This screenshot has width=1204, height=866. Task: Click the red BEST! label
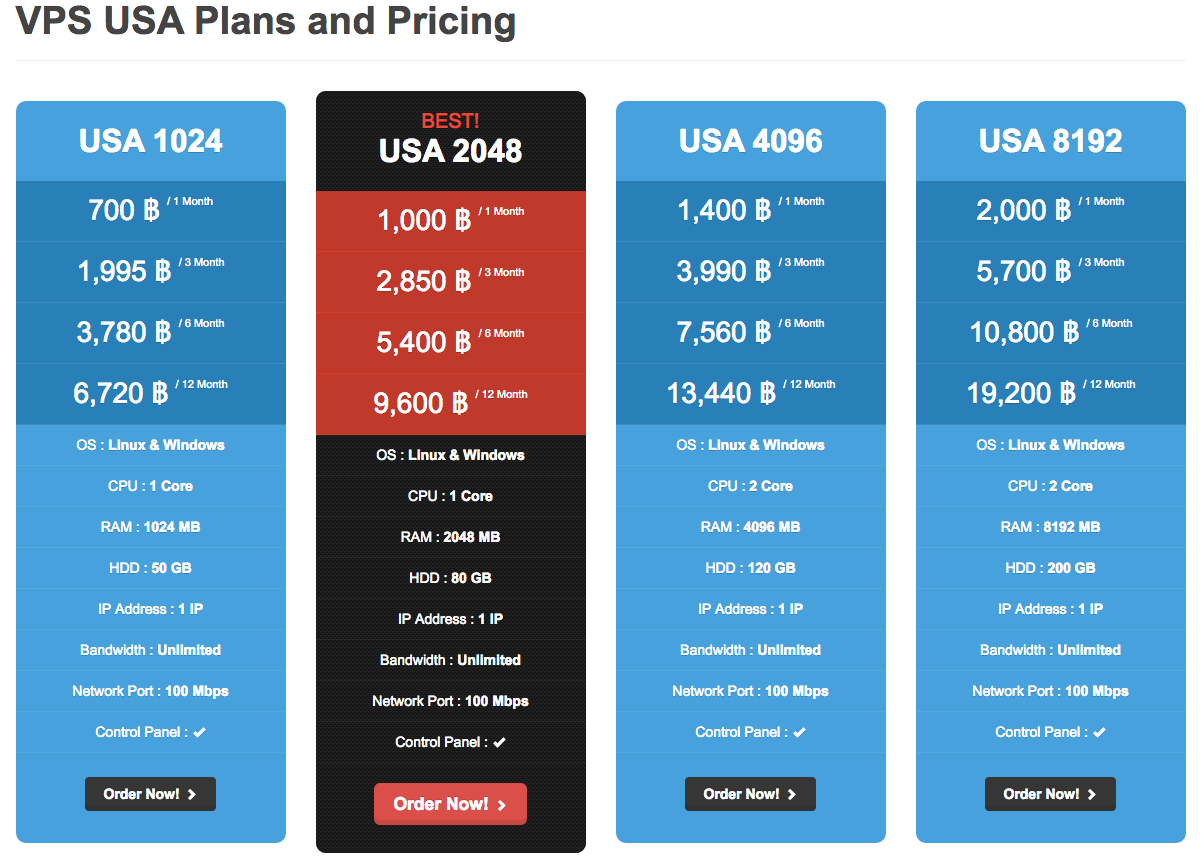tap(450, 121)
